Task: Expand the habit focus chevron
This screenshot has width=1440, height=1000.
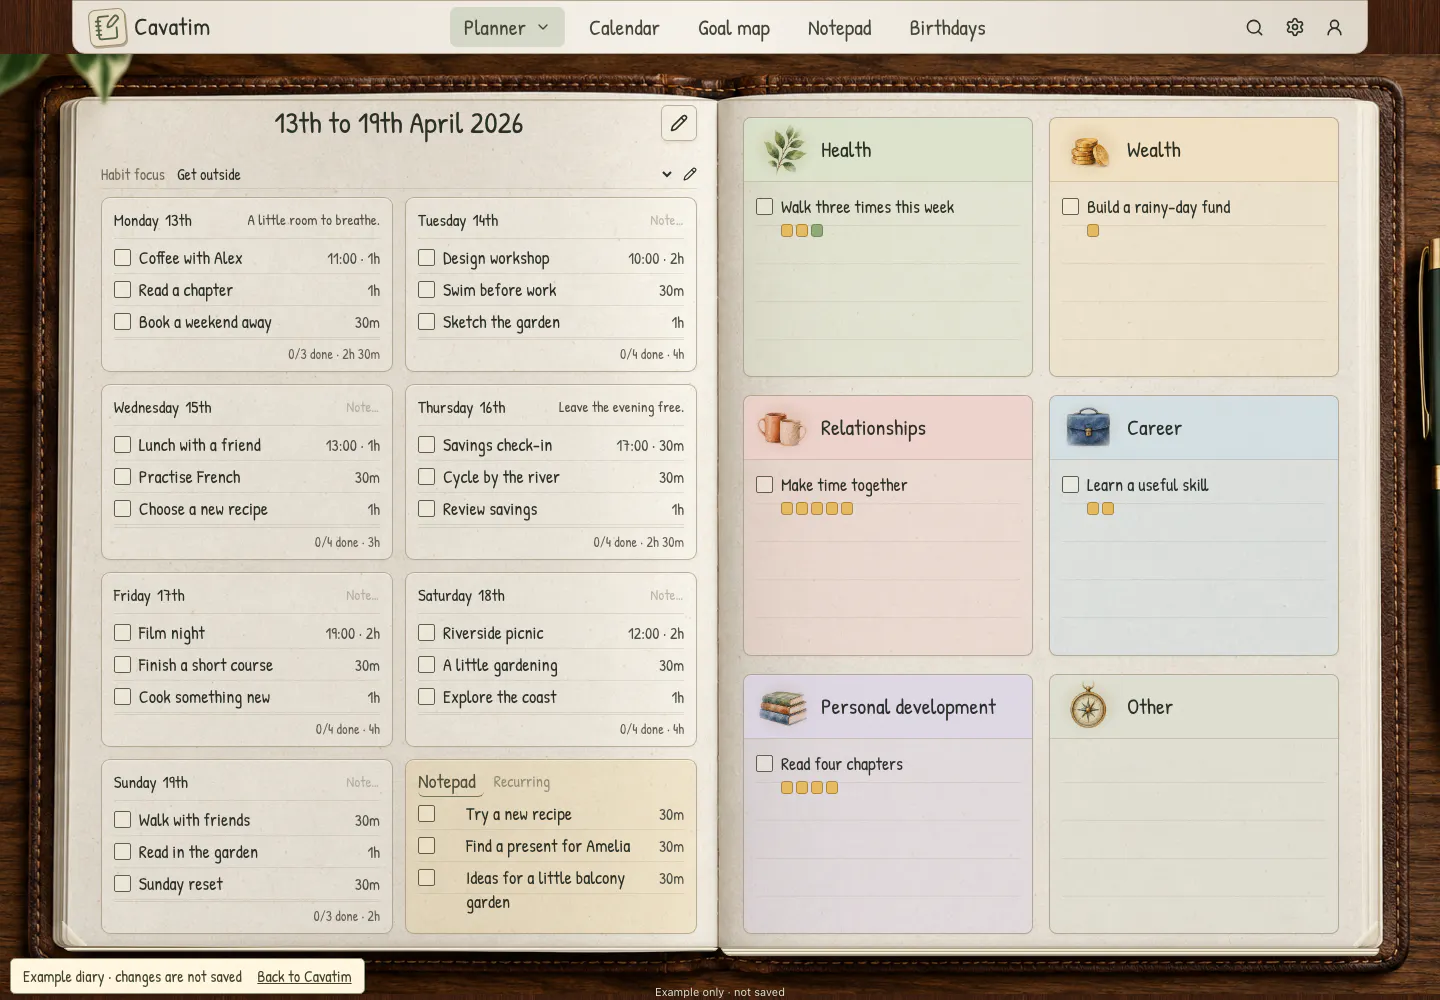Action: [667, 174]
